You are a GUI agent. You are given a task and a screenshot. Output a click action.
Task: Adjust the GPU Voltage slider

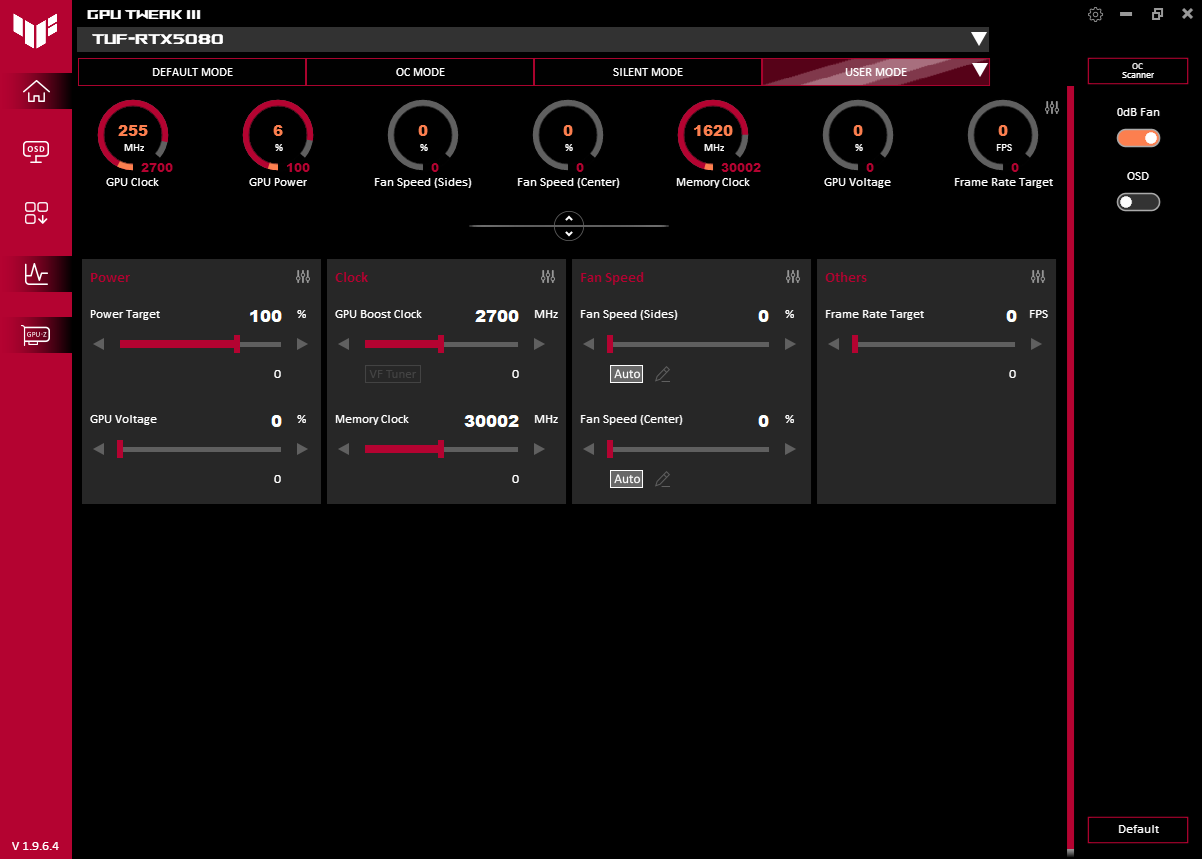click(x=200, y=449)
